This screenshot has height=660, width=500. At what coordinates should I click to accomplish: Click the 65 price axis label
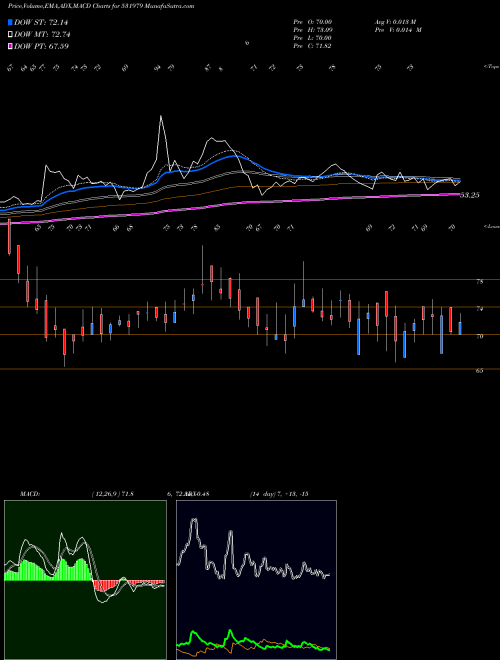pos(479,370)
